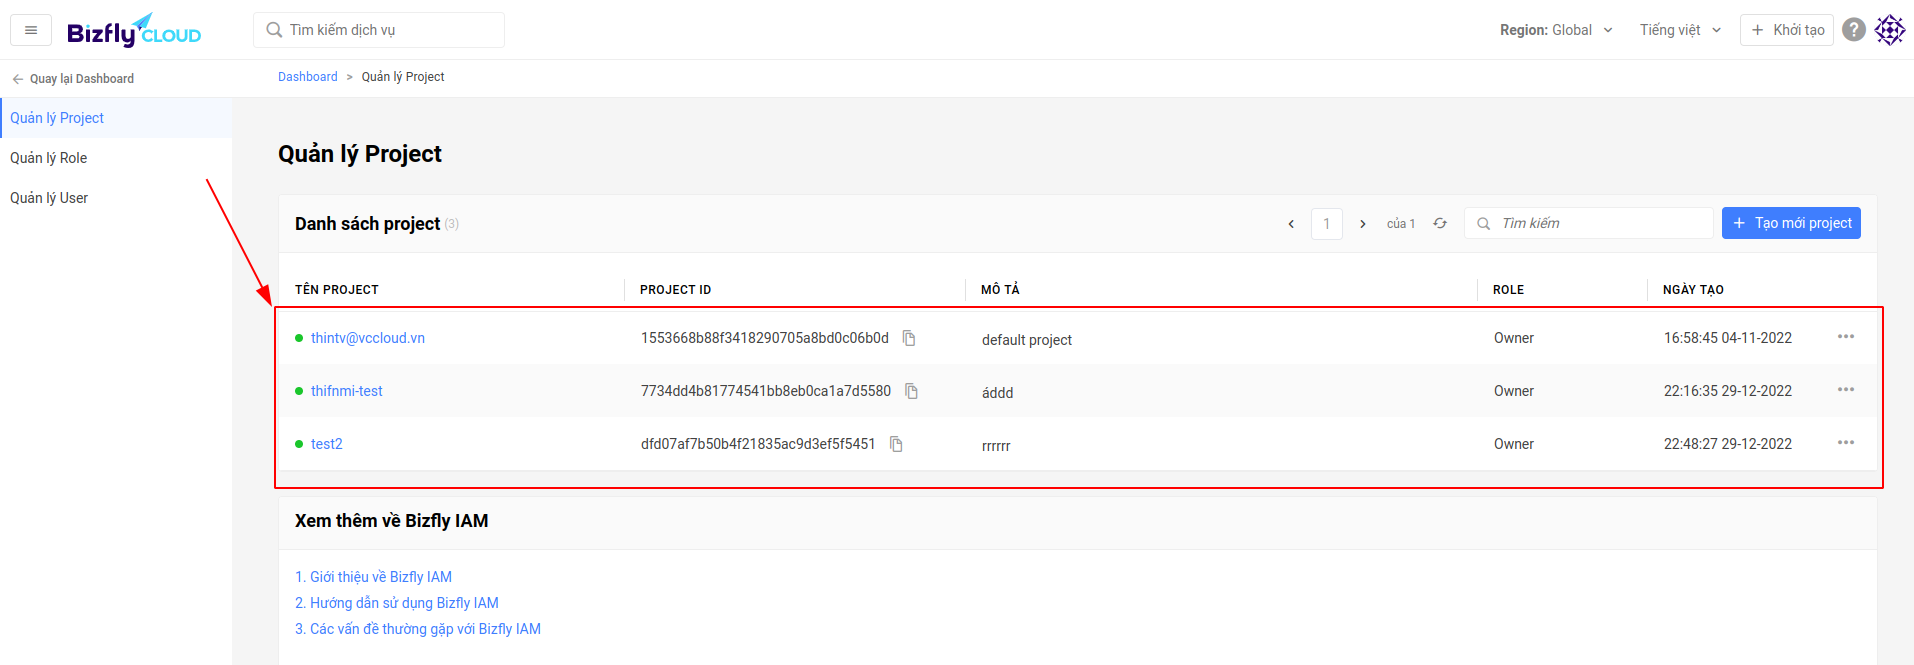Click the help question mark icon
This screenshot has height=665, width=1914.
point(1854,30)
